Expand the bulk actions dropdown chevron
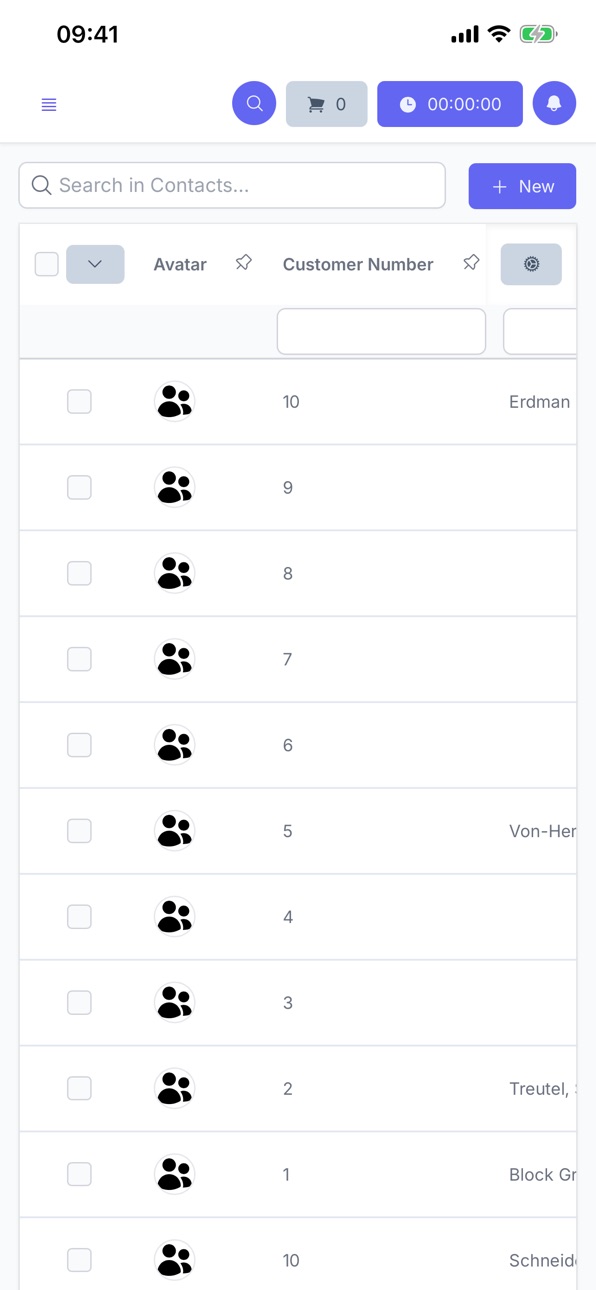Image resolution: width=596 pixels, height=1290 pixels. 95,264
